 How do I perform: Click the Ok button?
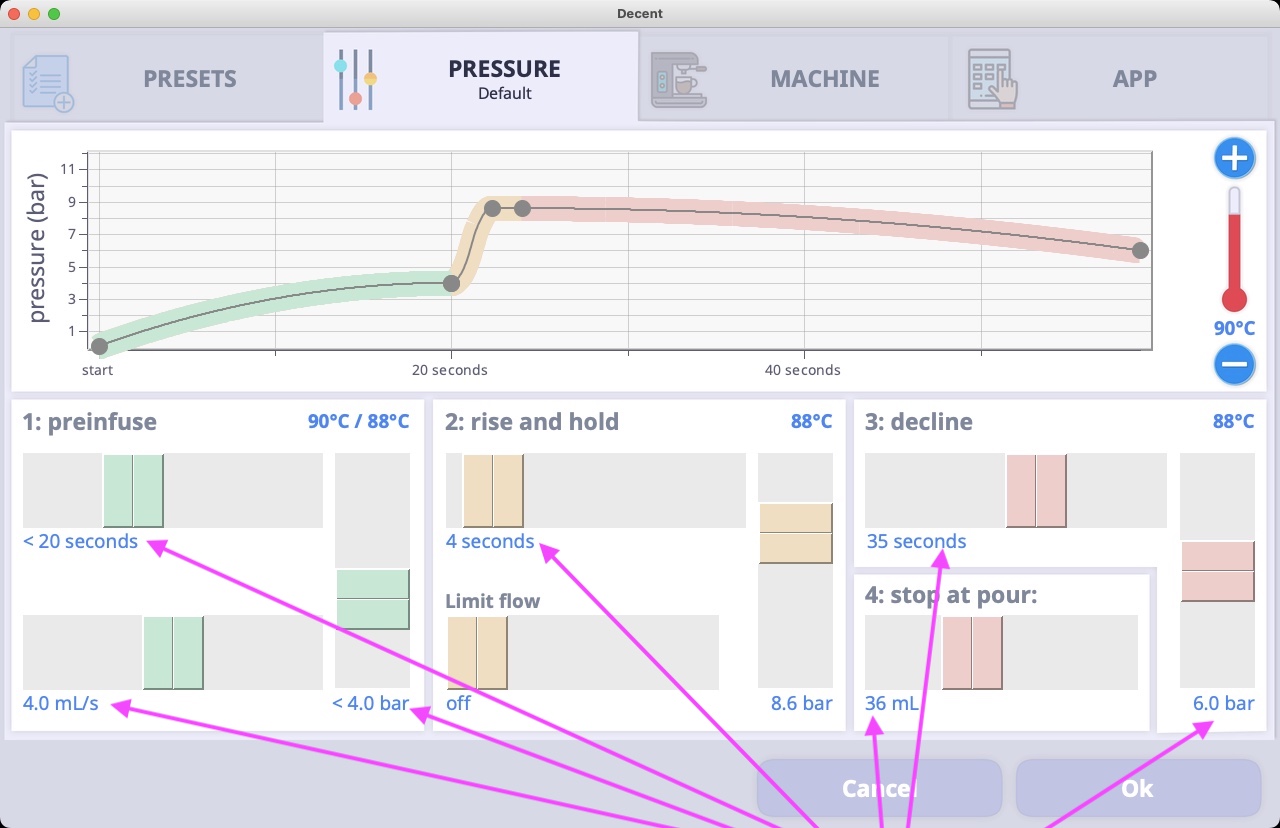(x=1138, y=788)
